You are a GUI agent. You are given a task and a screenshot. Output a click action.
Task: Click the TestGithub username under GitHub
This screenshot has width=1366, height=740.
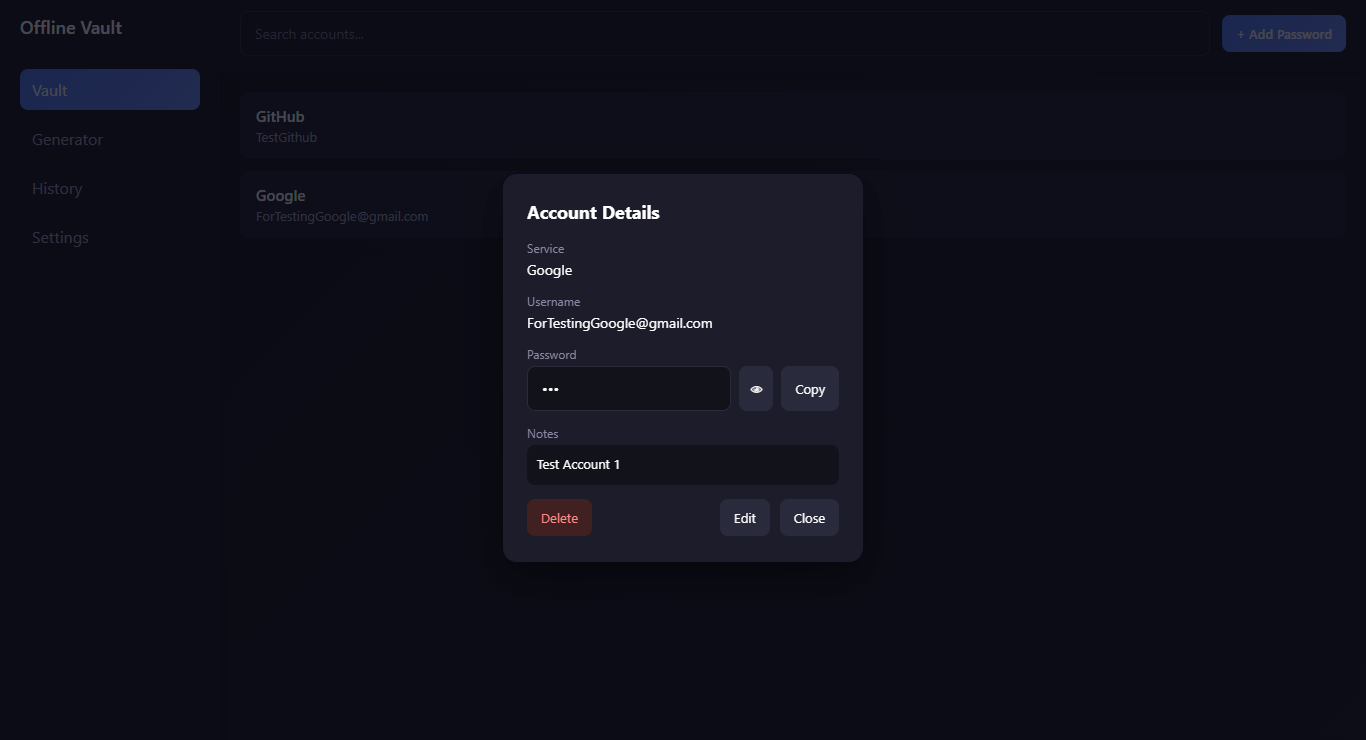(x=286, y=138)
